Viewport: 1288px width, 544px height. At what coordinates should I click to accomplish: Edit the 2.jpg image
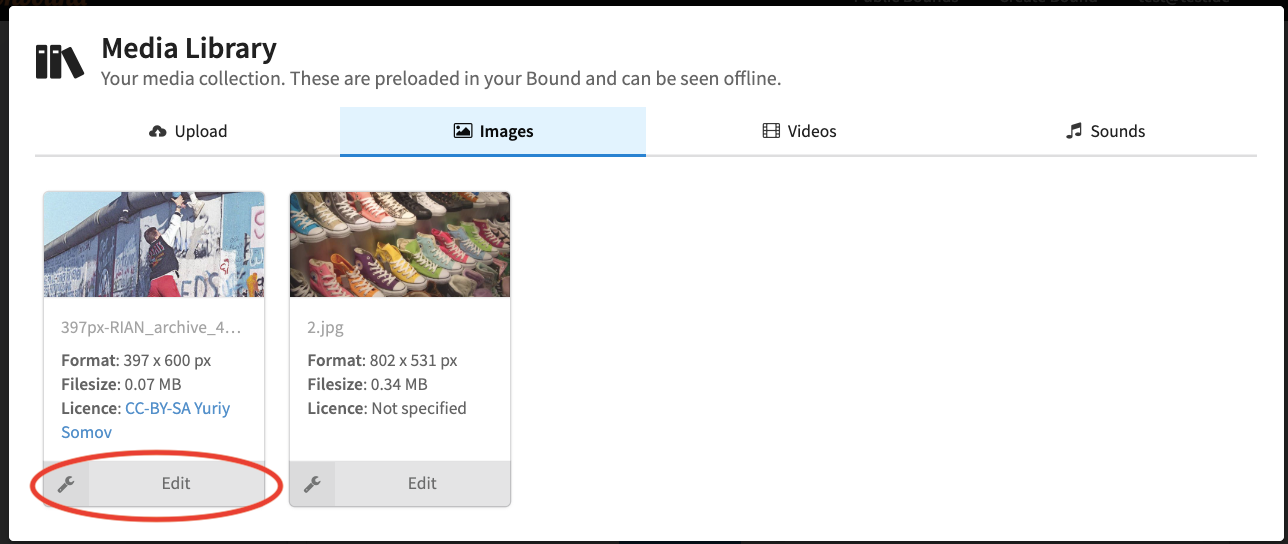point(422,484)
